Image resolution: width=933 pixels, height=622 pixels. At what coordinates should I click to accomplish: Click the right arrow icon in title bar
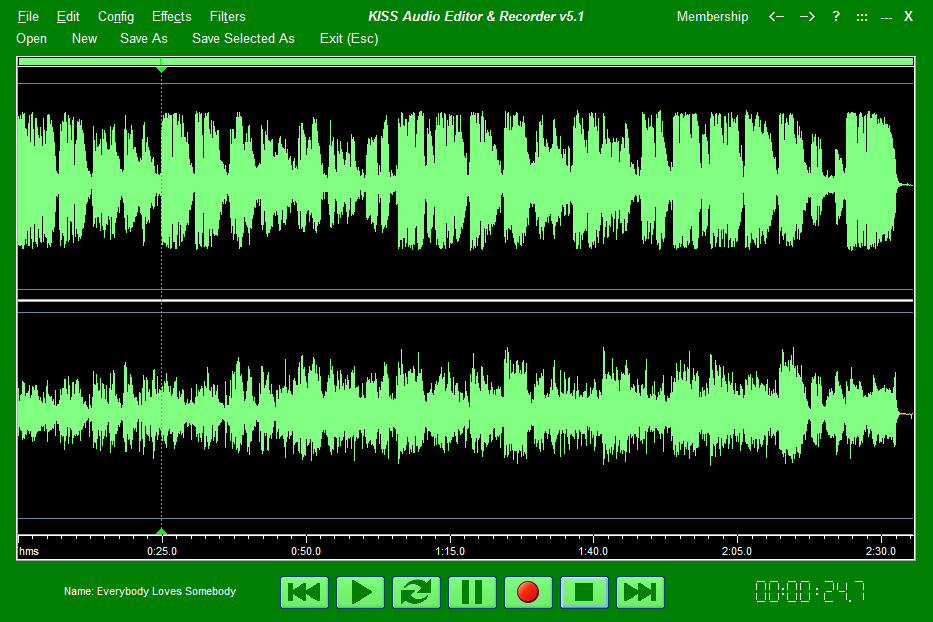point(808,16)
